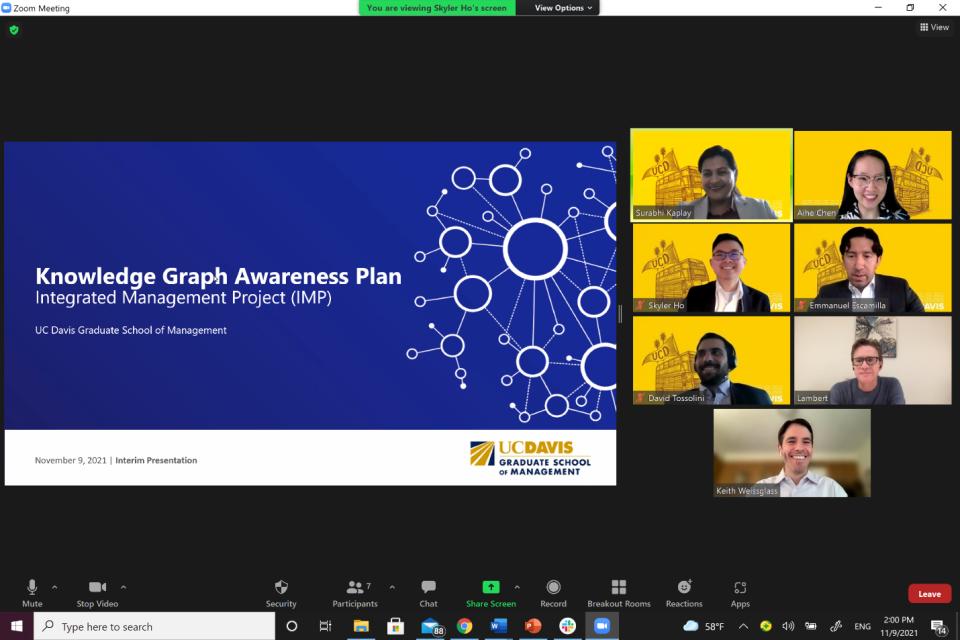960x640 pixels.
Task: Open PowerPoint from the taskbar
Action: (533, 626)
